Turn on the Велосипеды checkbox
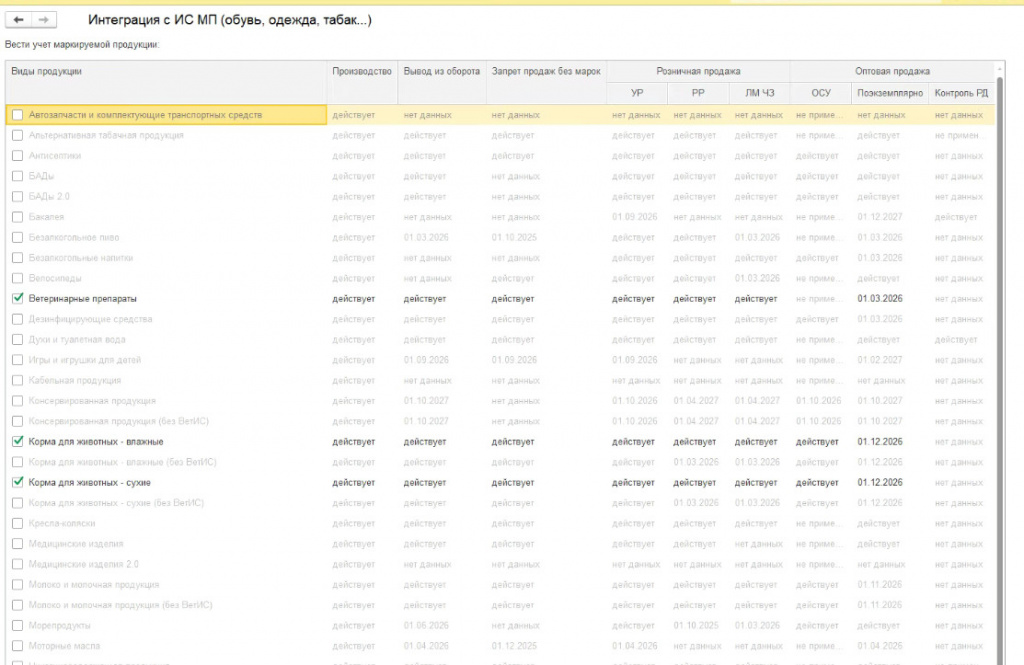The image size is (1024, 665). tap(18, 278)
